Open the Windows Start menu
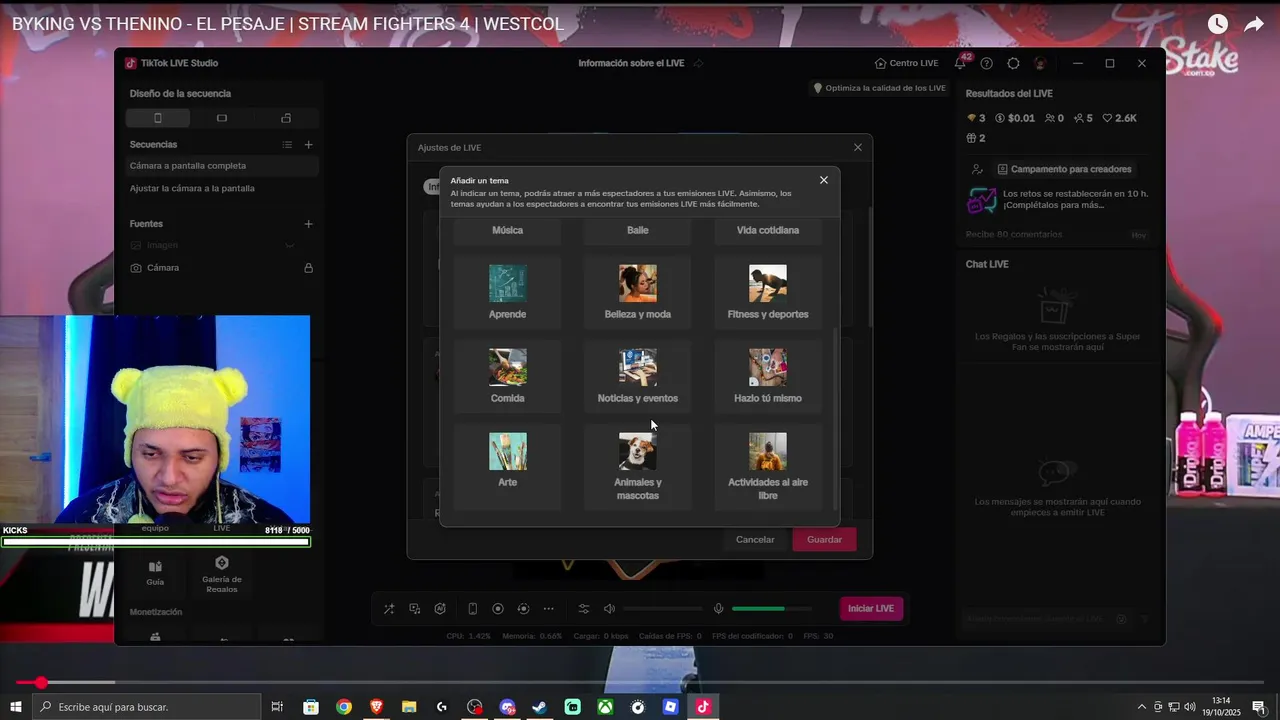This screenshot has height=720, width=1280. tap(16, 707)
